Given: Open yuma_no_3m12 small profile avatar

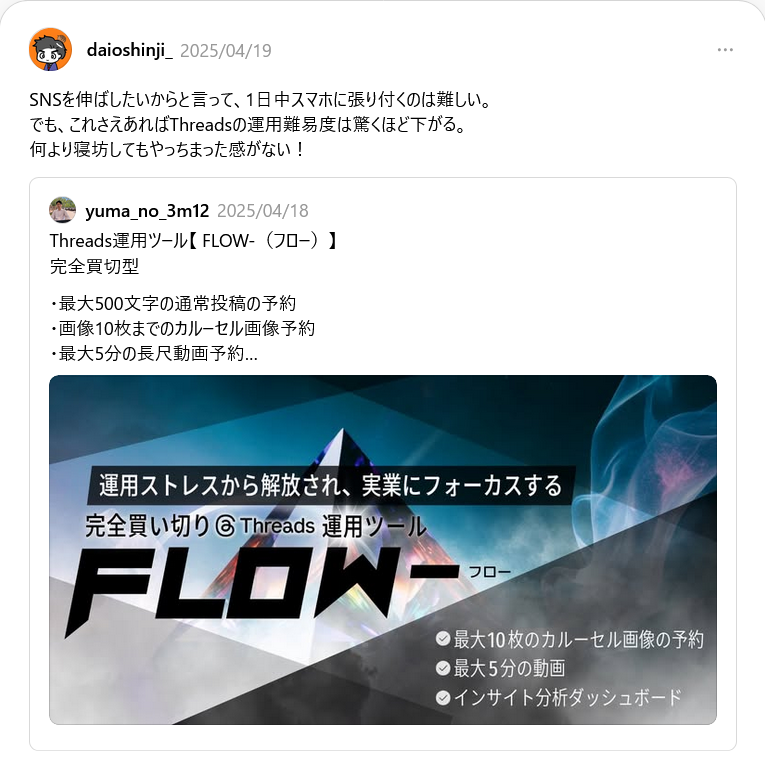Looking at the screenshot, I should pos(62,210).
